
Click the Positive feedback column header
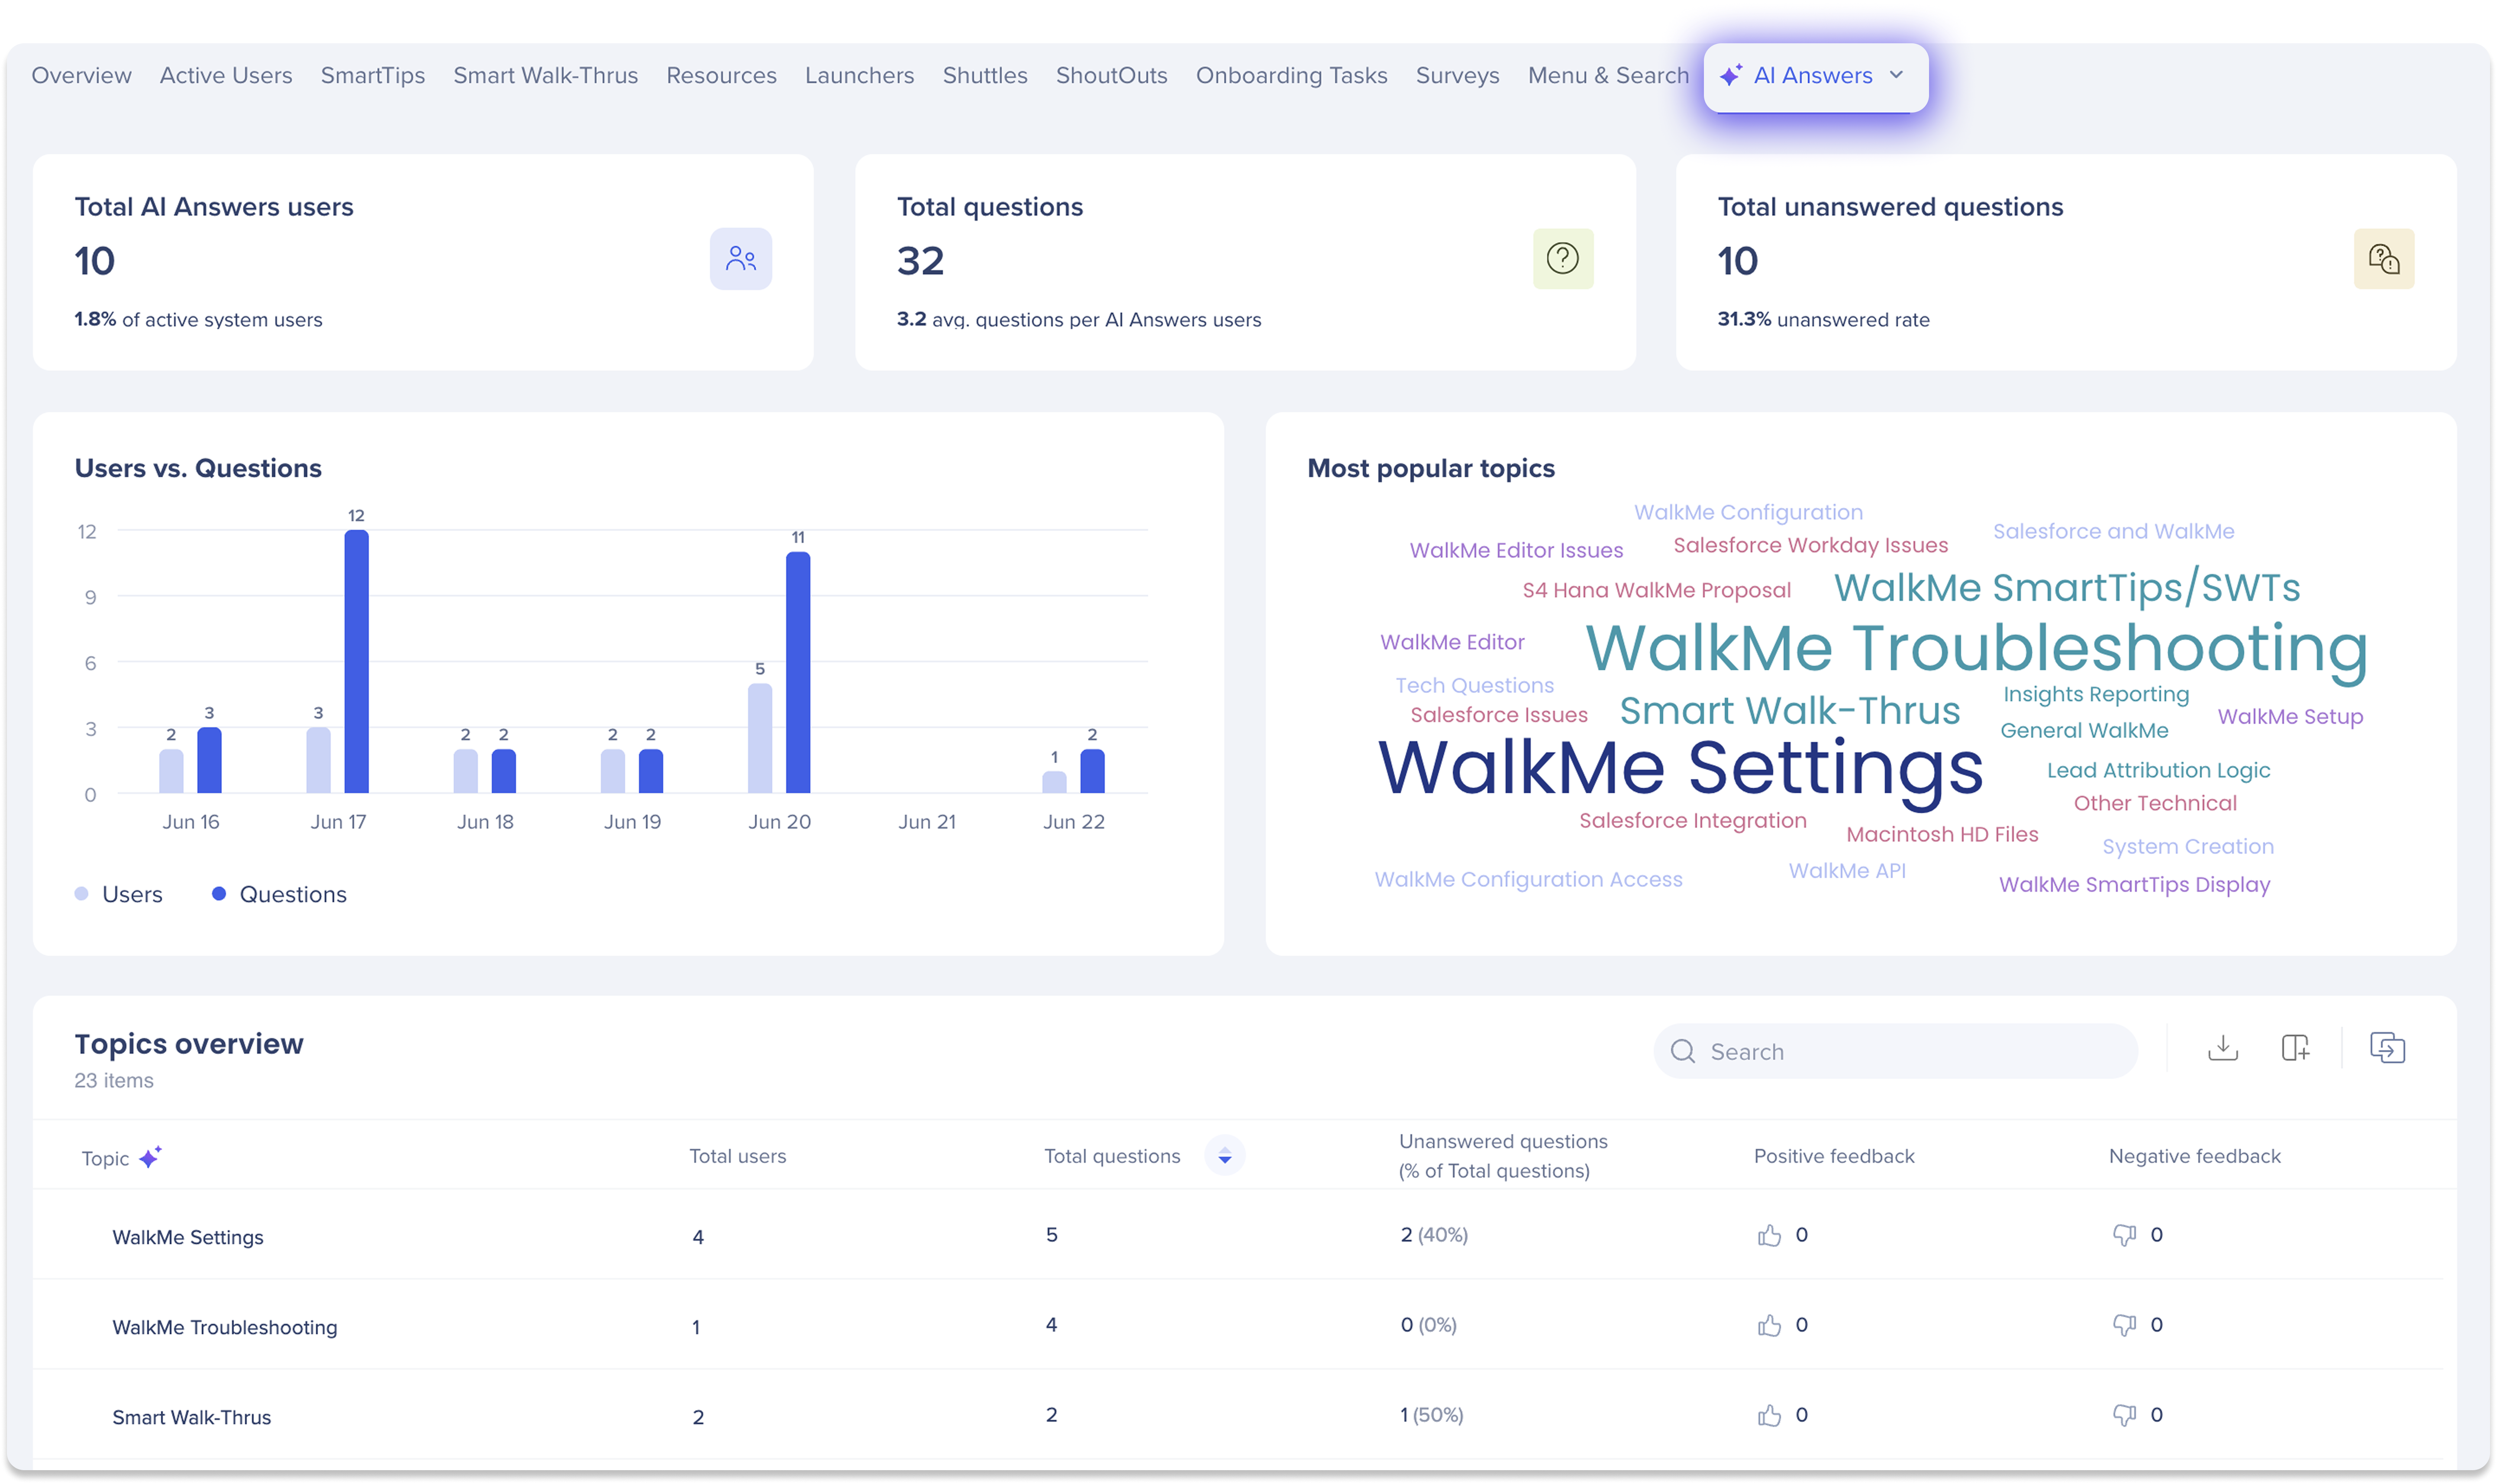[1833, 1156]
